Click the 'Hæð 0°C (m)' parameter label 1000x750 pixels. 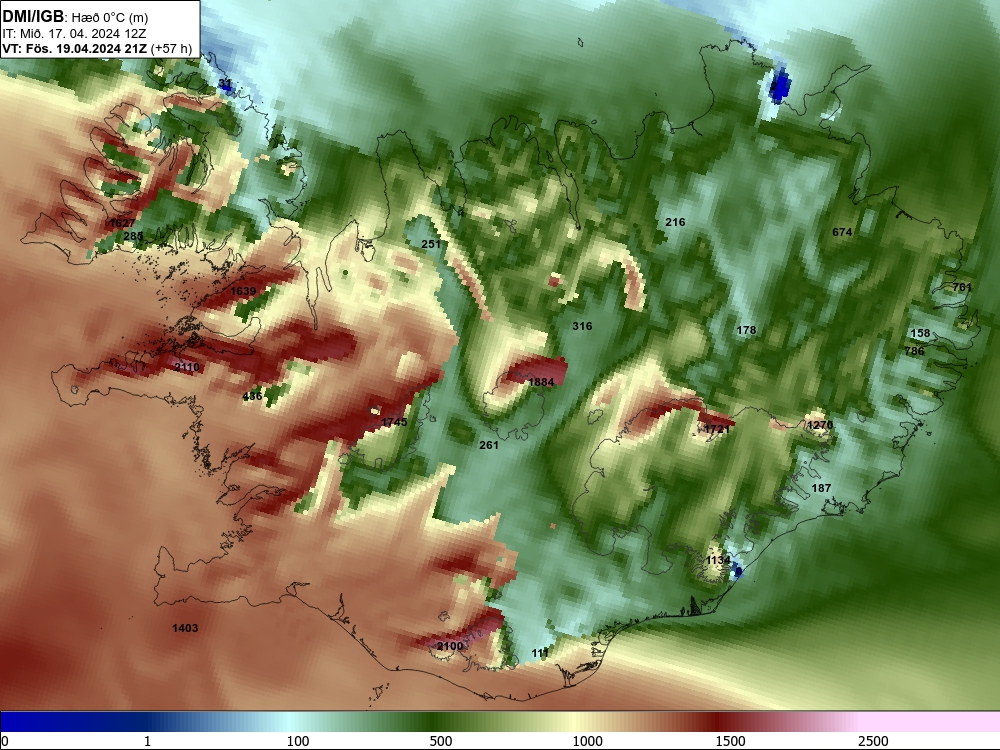pos(109,17)
